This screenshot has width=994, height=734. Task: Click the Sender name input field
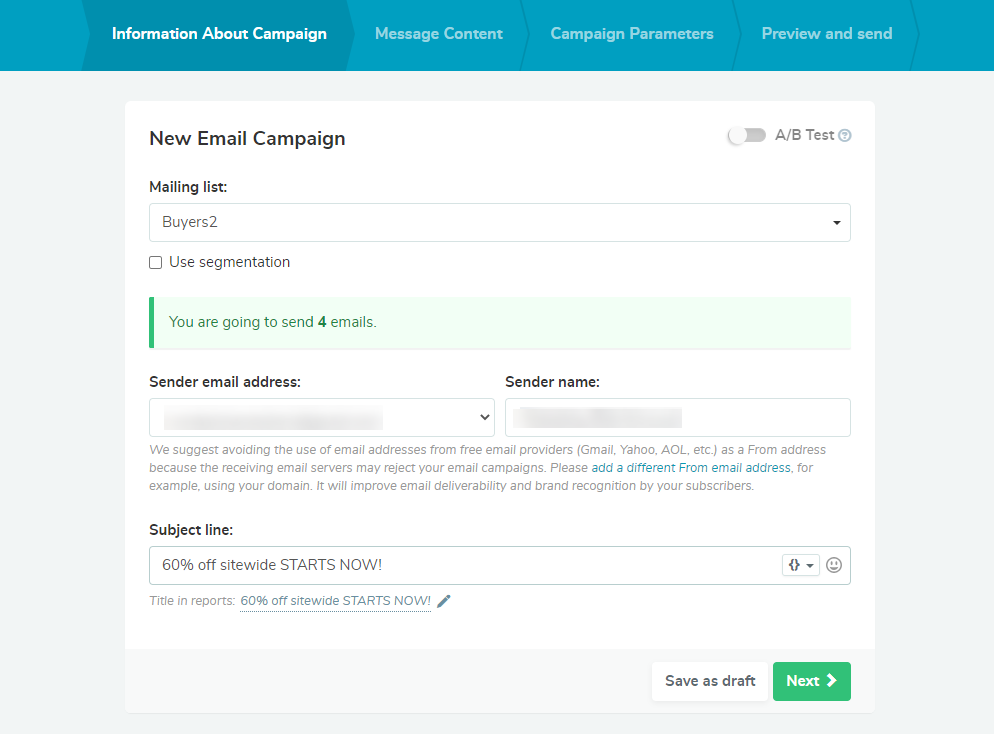(677, 417)
